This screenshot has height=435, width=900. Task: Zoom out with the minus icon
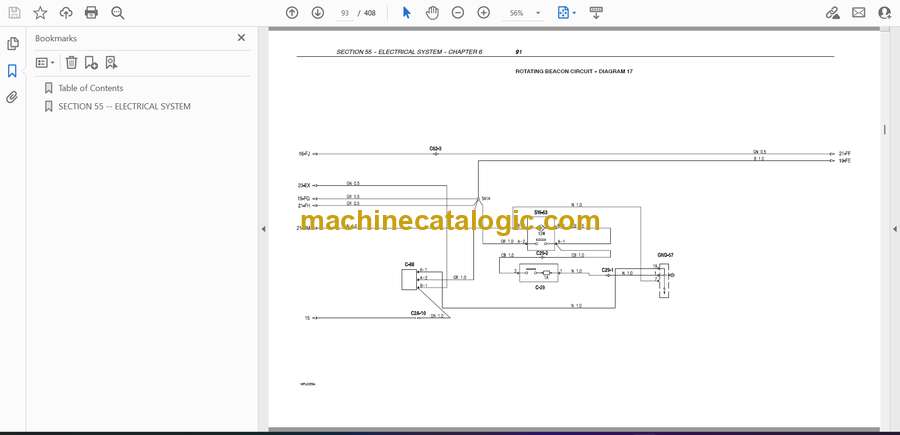tap(458, 13)
